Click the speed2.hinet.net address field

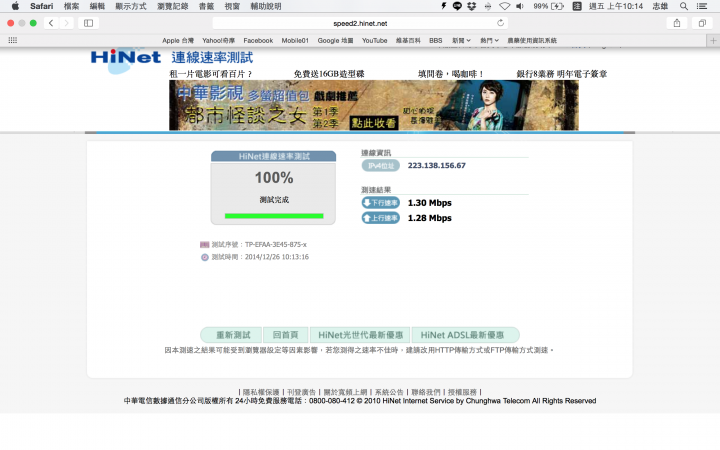(x=360, y=23)
